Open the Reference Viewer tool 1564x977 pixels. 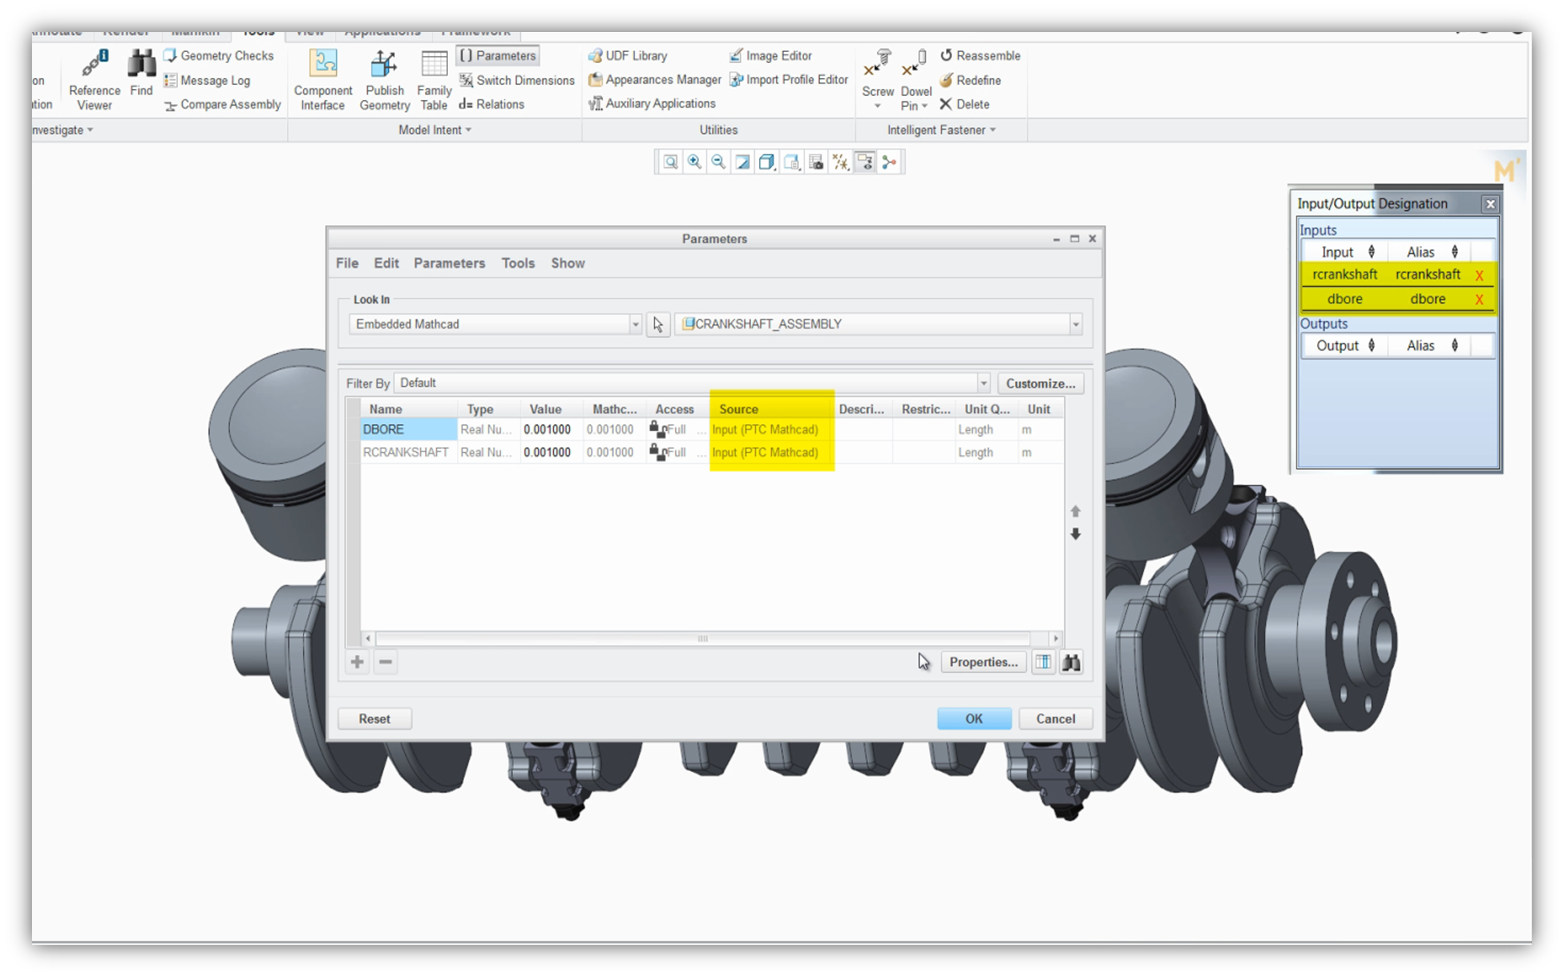pyautogui.click(x=94, y=79)
